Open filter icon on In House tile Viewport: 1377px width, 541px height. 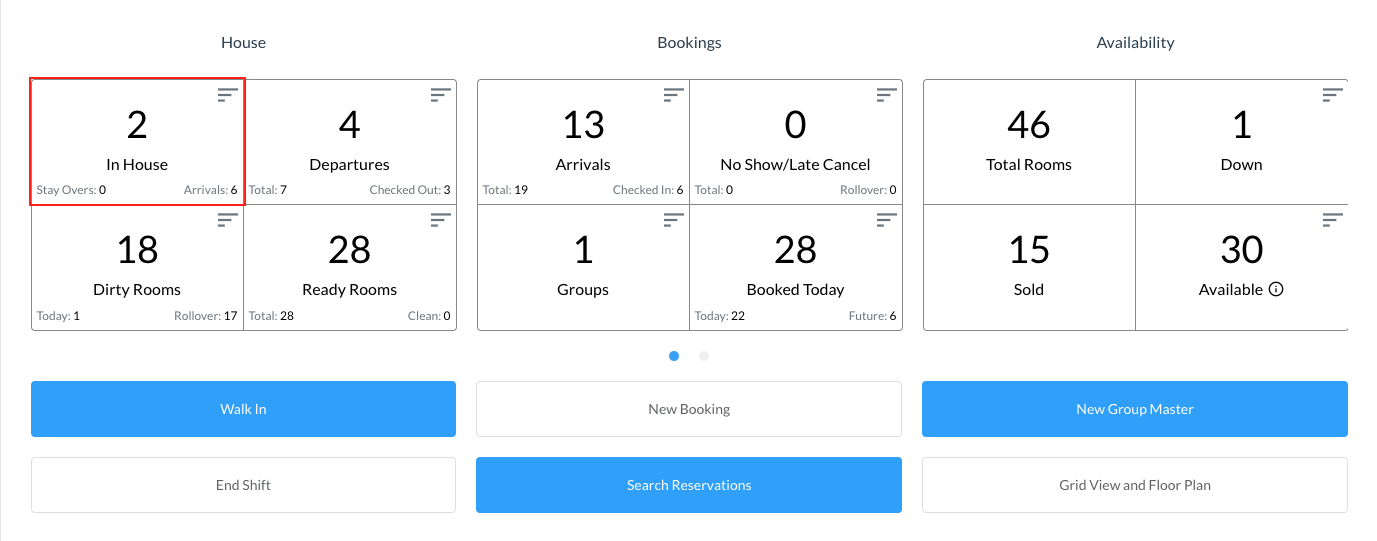click(x=228, y=95)
